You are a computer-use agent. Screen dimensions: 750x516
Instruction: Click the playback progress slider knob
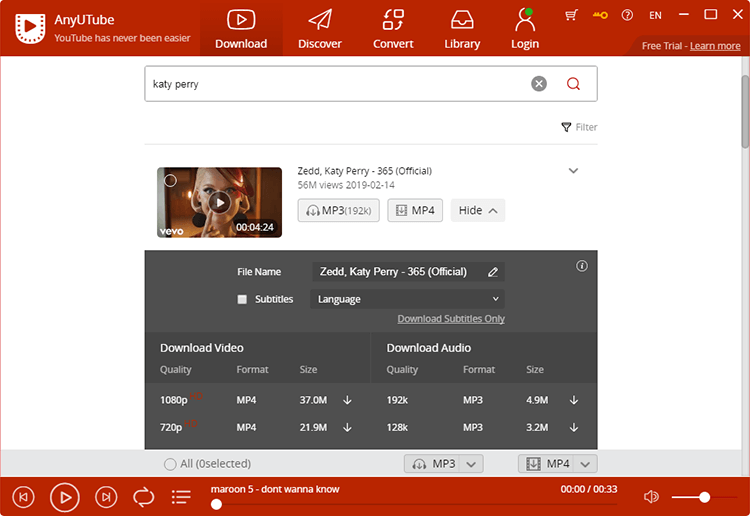(x=216, y=504)
